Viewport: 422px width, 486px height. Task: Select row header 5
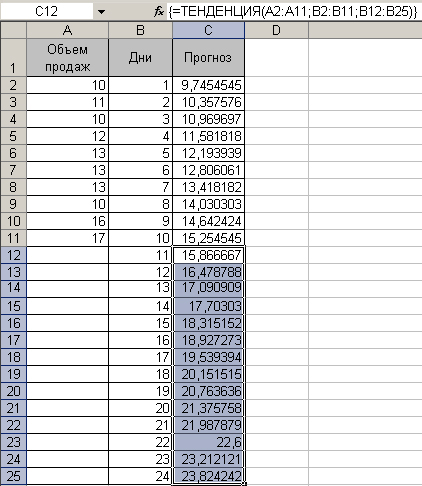pos(13,136)
